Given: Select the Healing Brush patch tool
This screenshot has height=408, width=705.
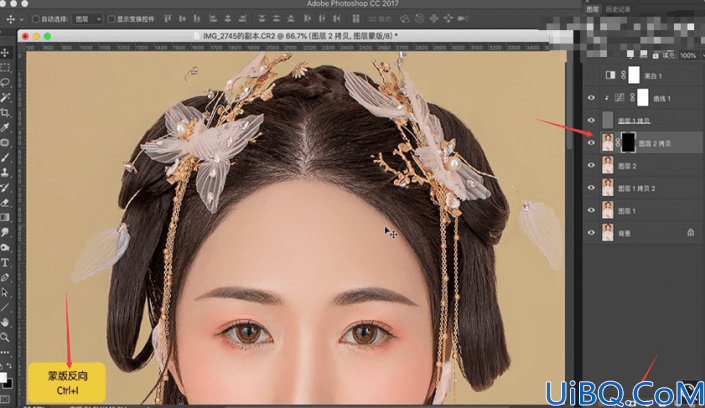Looking at the screenshot, I should (x=5, y=143).
